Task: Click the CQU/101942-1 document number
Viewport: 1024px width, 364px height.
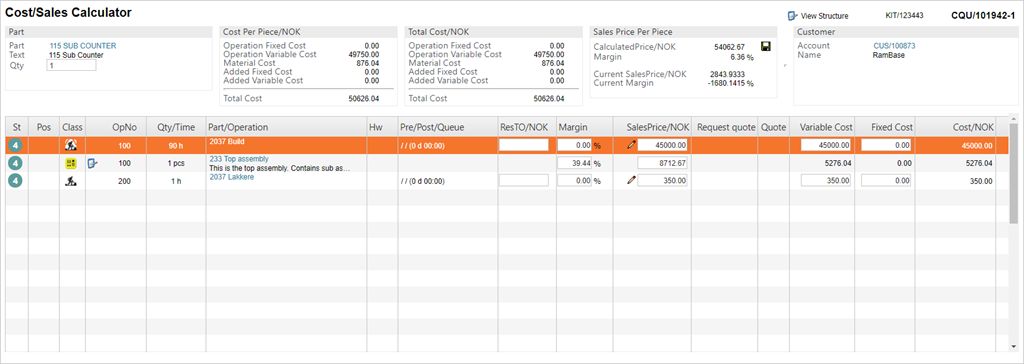Action: coord(983,15)
